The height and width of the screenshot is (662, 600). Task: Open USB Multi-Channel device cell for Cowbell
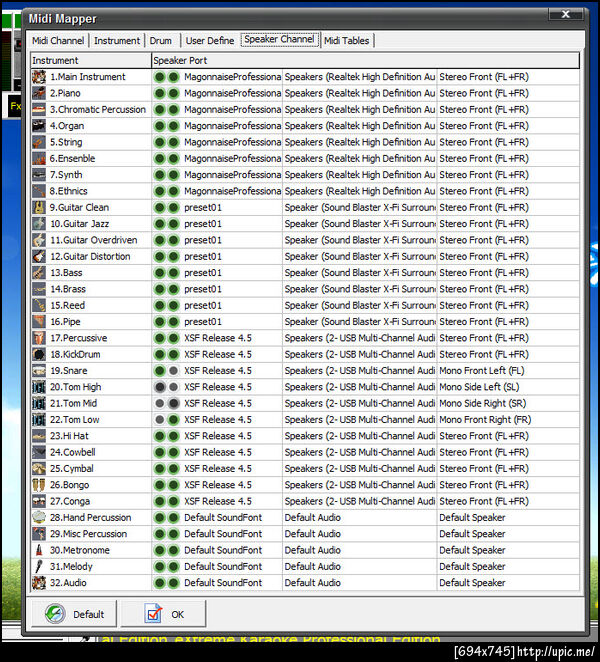(359, 453)
